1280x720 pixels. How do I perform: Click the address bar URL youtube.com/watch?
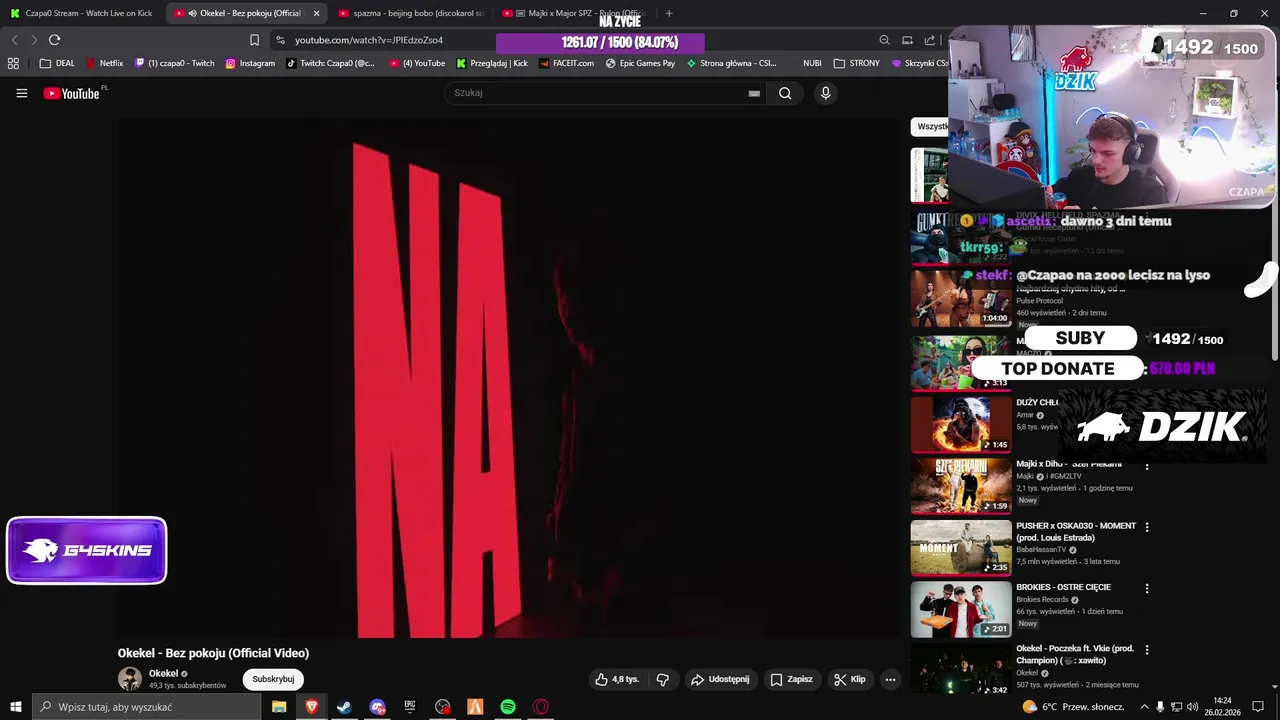coord(369,40)
